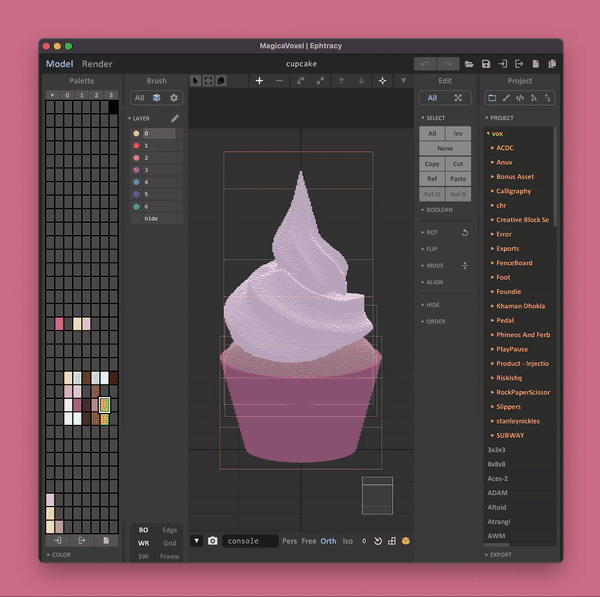Expand the BOOLEAN section

coord(437,210)
